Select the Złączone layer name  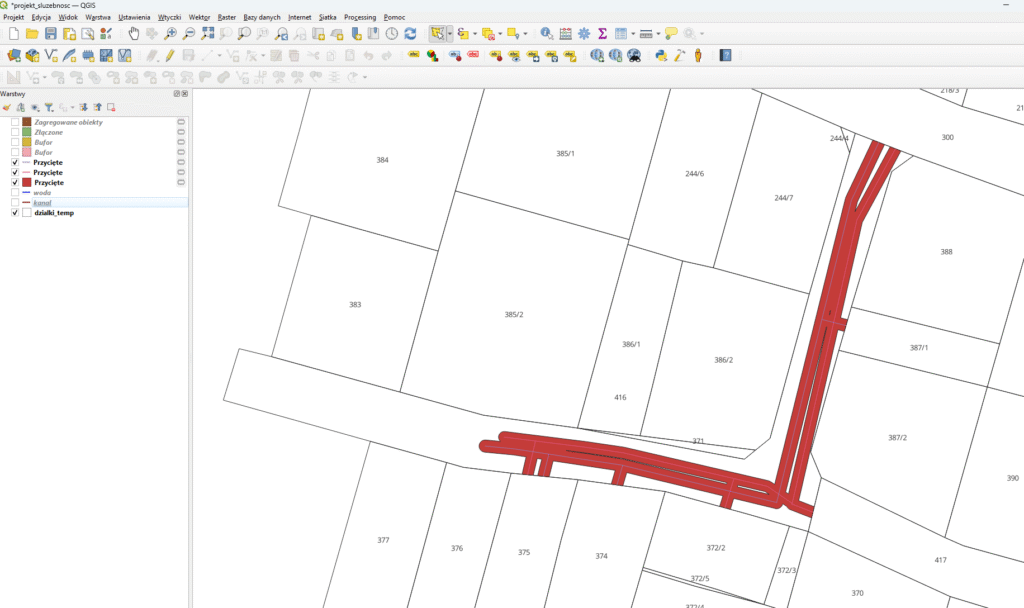[x=49, y=132]
